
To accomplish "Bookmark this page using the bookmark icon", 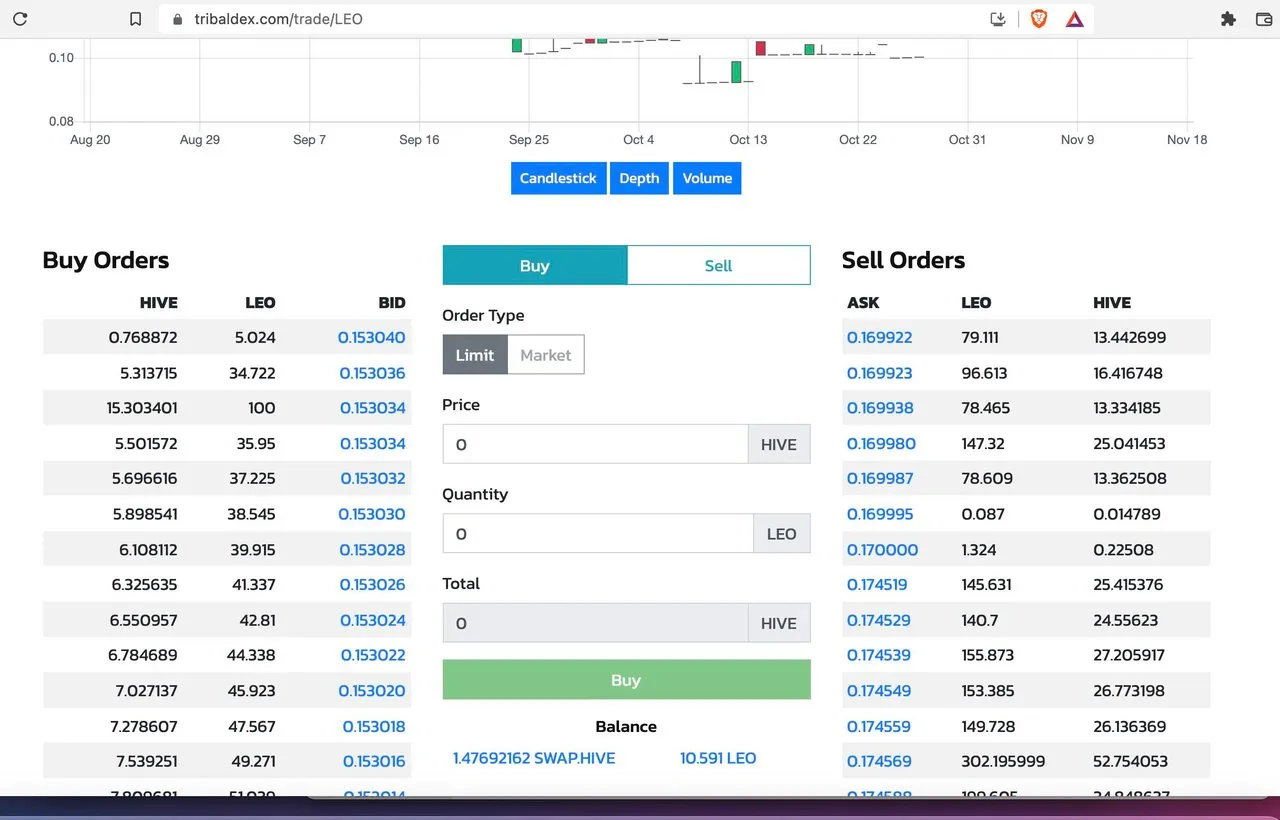I will coord(136,19).
